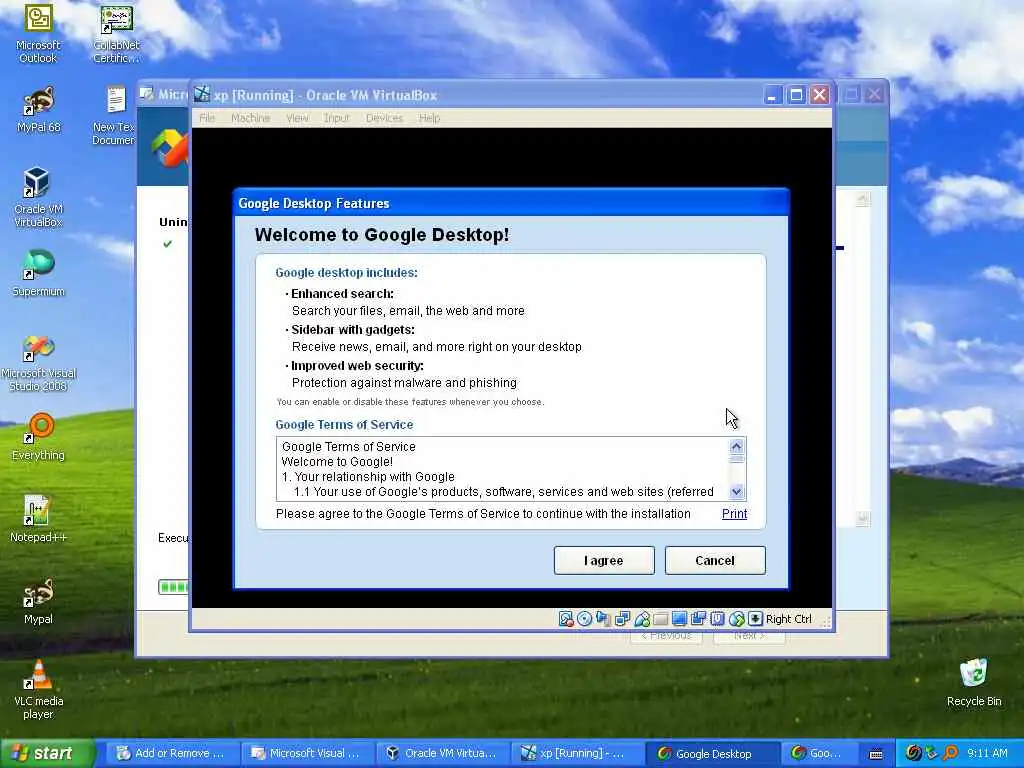The width and height of the screenshot is (1024, 768).
Task: Click the hard disk activity indicator icon
Action: click(x=566, y=618)
